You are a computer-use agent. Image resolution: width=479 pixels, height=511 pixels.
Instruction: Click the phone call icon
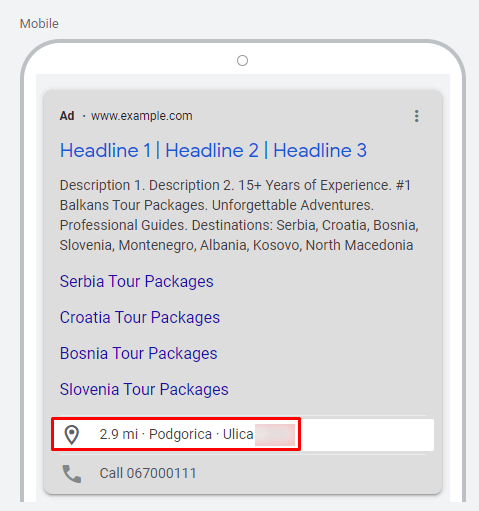(x=72, y=474)
